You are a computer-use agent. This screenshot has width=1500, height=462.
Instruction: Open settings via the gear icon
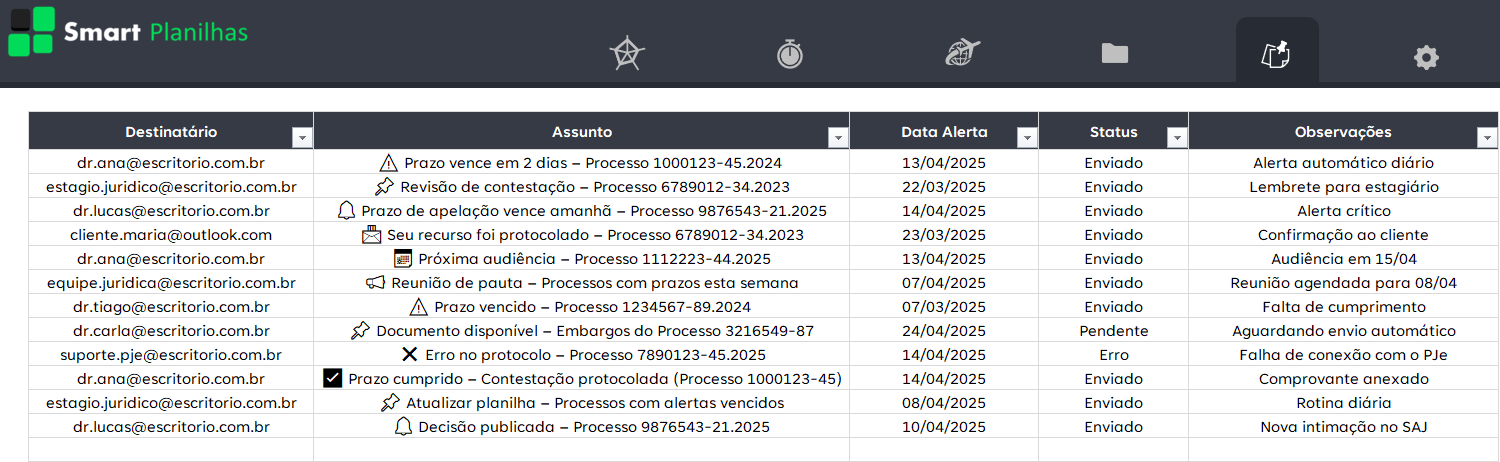1426,57
